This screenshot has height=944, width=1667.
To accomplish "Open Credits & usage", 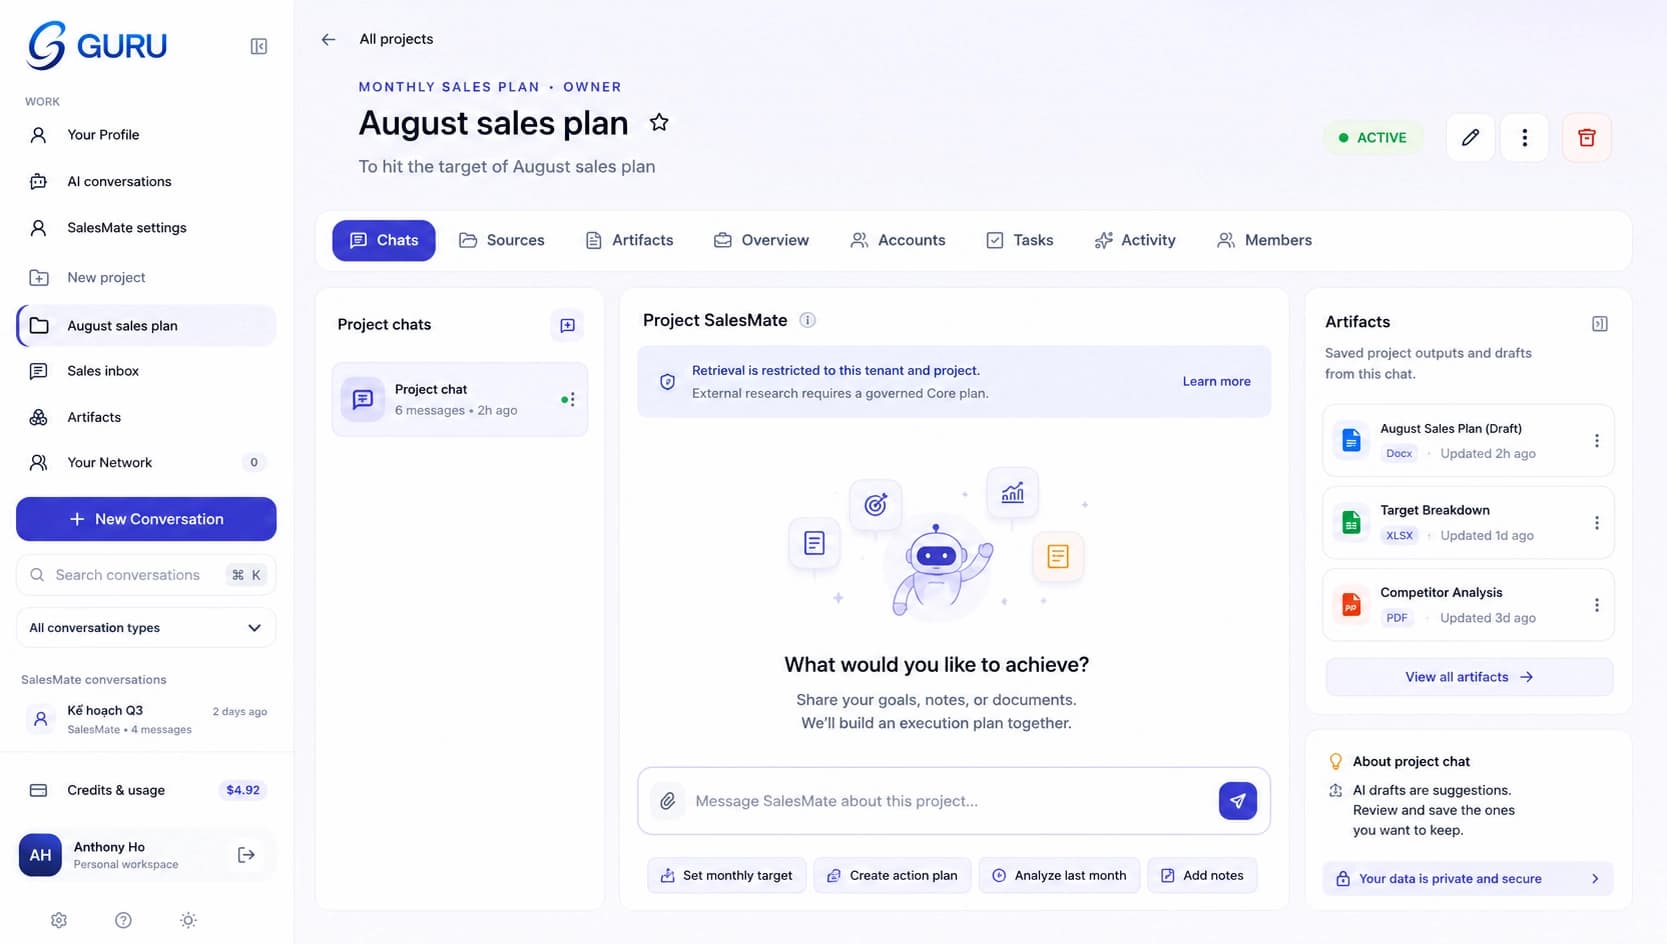I will [x=146, y=790].
